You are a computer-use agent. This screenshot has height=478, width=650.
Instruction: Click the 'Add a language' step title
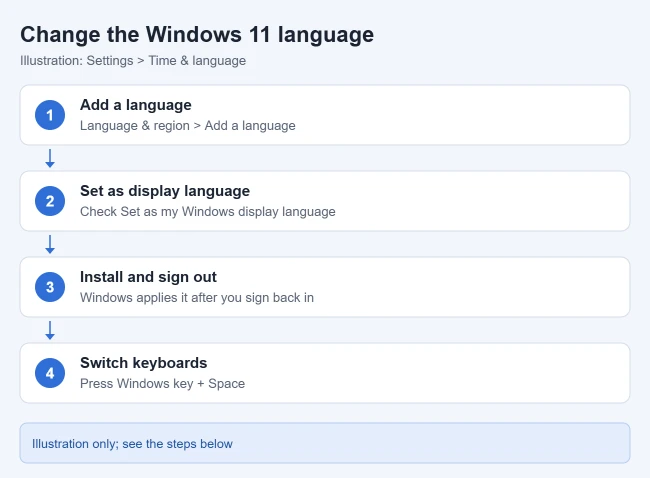tap(136, 105)
